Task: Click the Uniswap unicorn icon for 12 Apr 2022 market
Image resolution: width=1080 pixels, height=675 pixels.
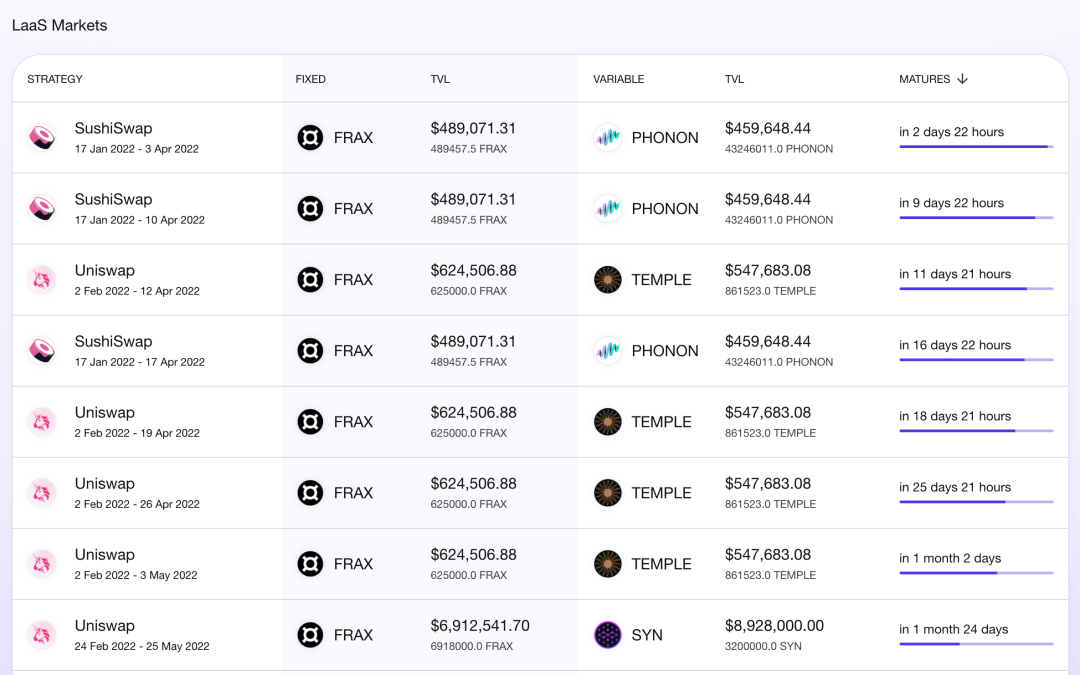Action: [x=41, y=280]
